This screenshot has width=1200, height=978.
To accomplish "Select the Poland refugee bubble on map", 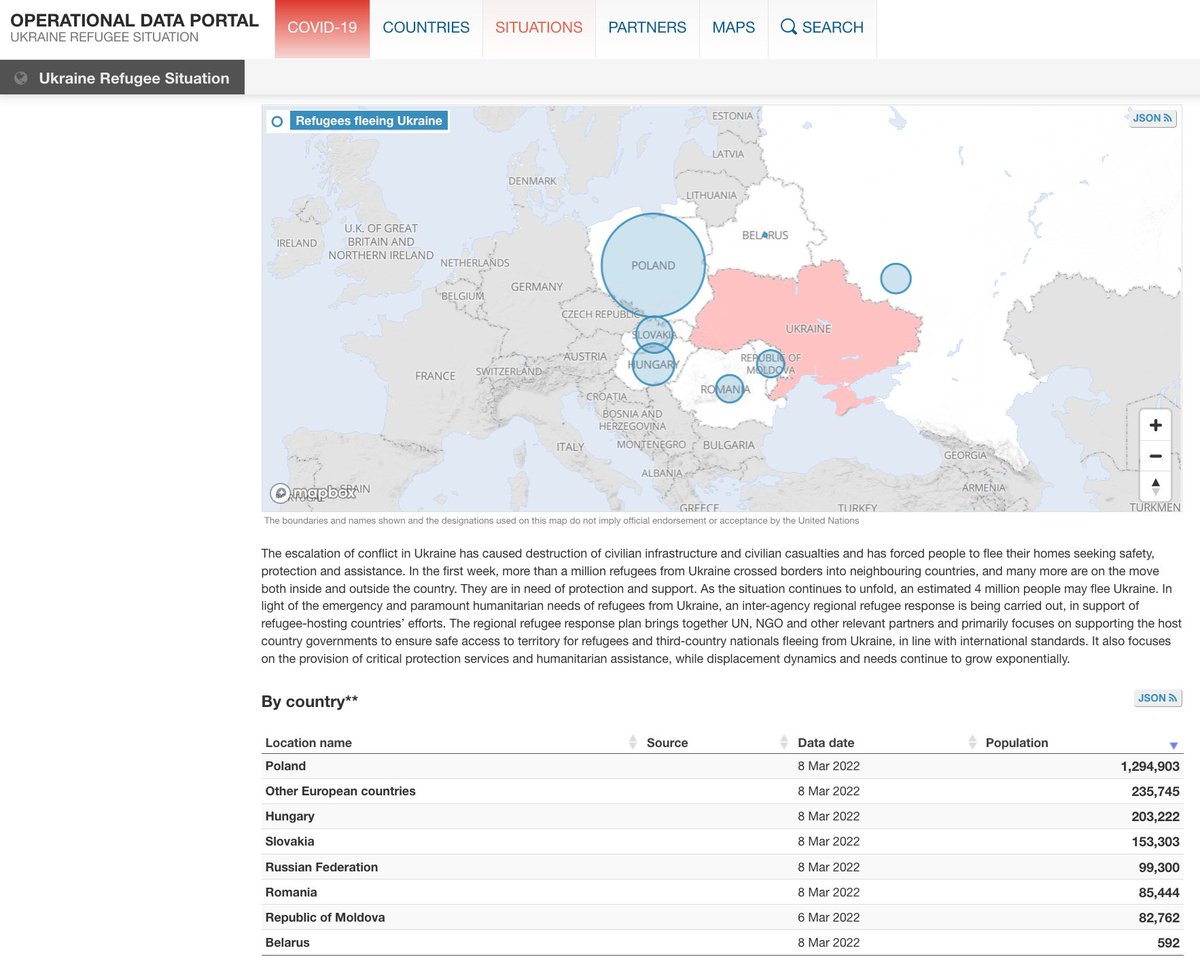I will (653, 265).
